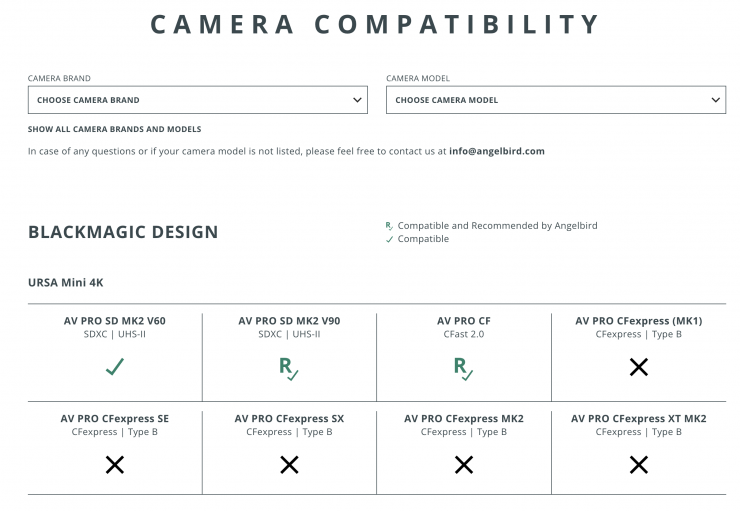Click the green checkmark under AV PRO SD MK2 V60
The height and width of the screenshot is (511, 740).
pos(115,367)
